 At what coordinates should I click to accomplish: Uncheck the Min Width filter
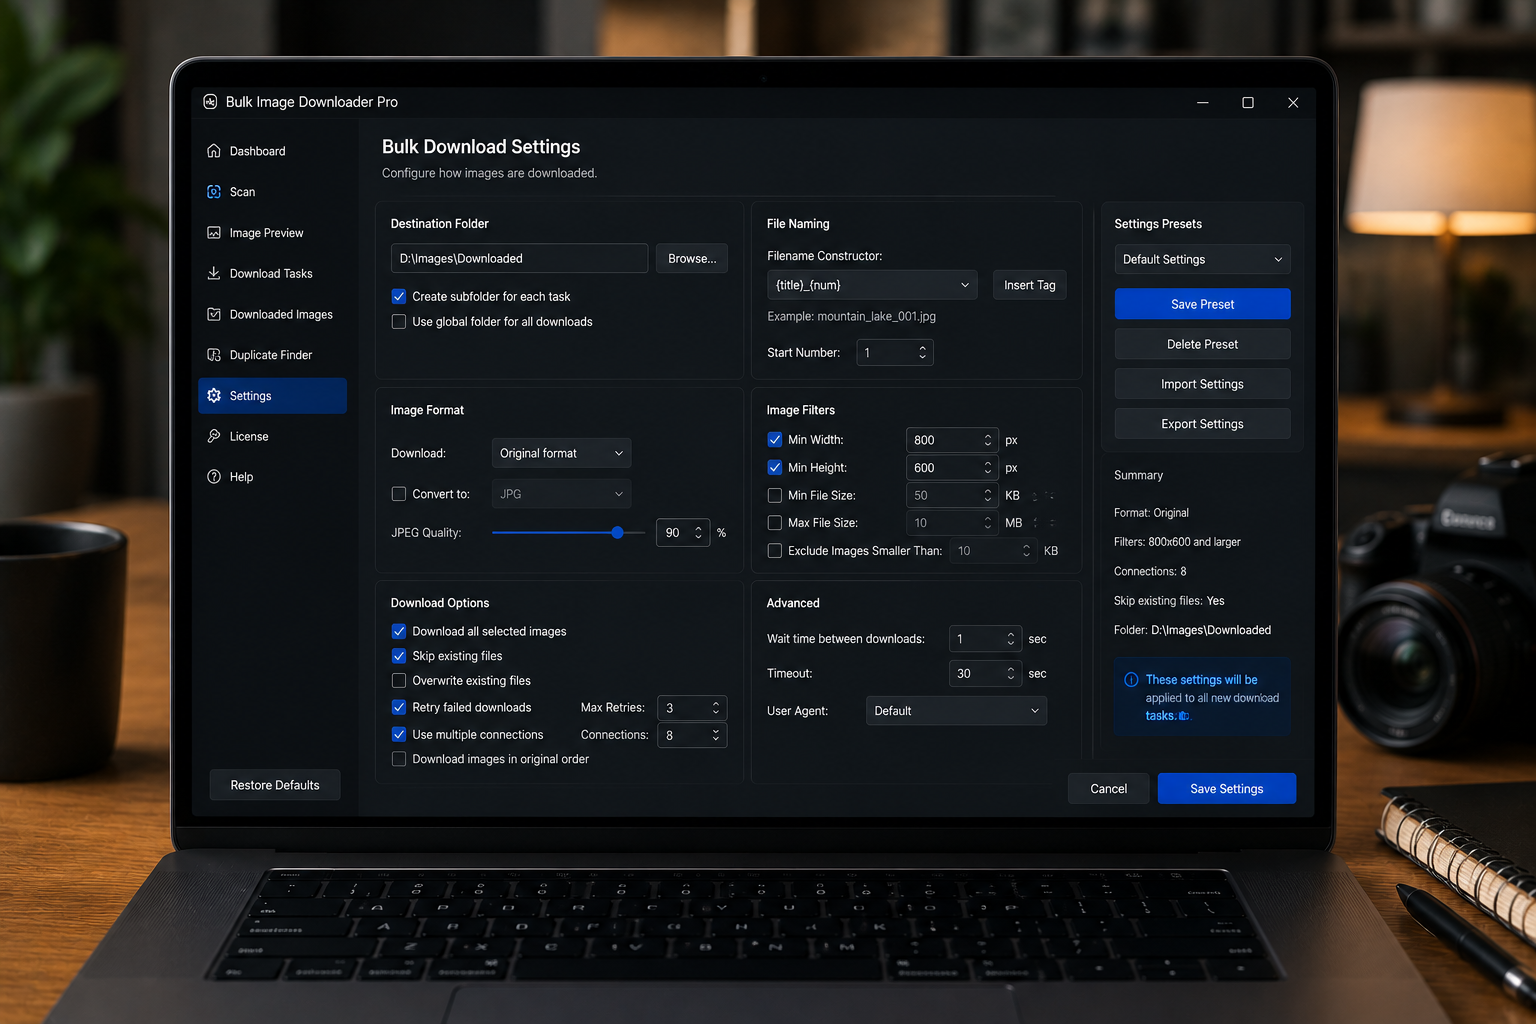pos(774,440)
